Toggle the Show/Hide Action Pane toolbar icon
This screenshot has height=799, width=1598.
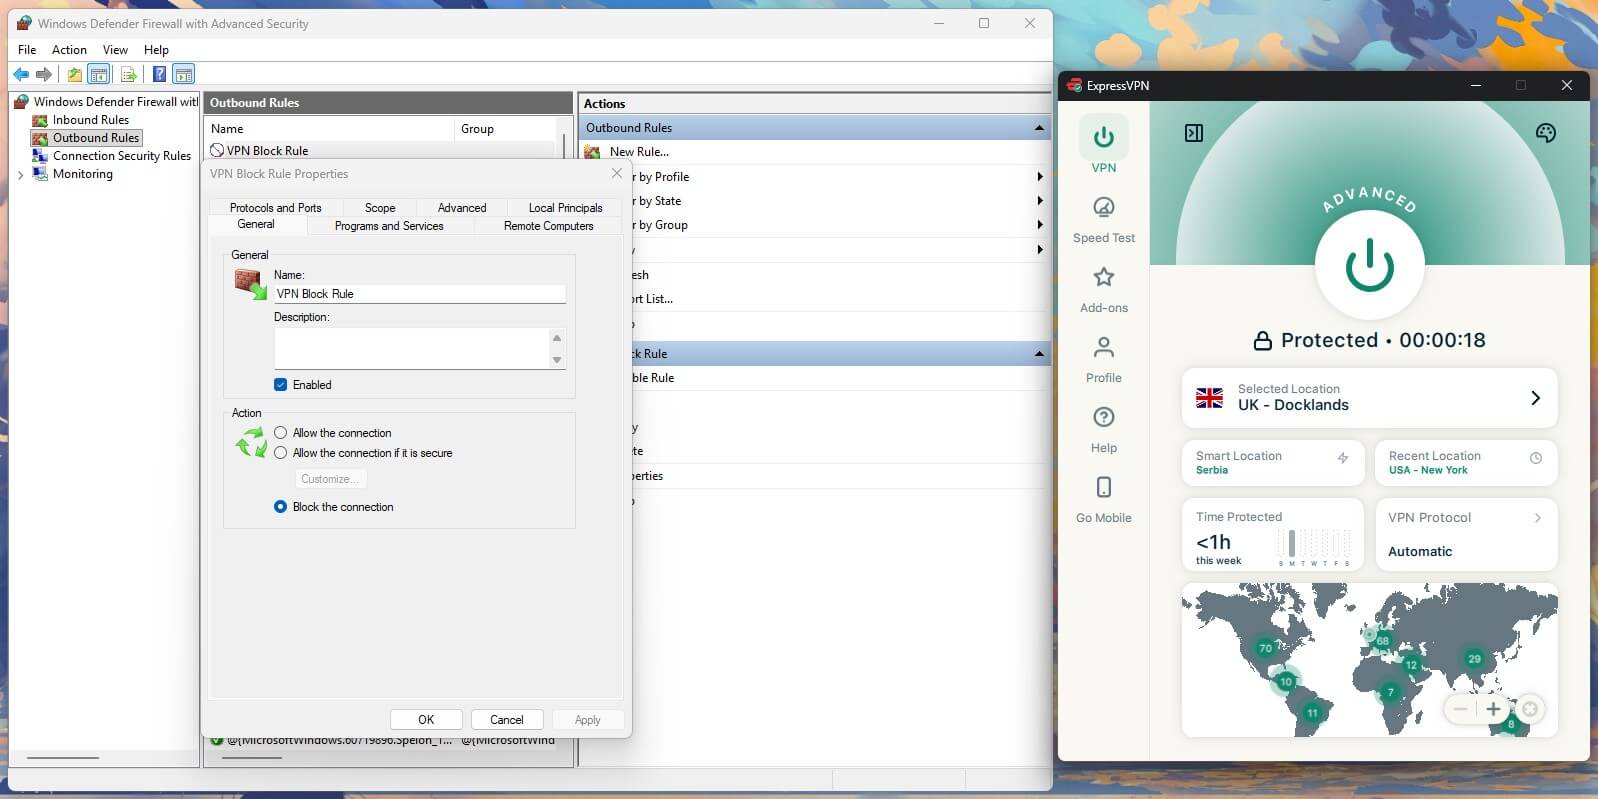pos(183,74)
